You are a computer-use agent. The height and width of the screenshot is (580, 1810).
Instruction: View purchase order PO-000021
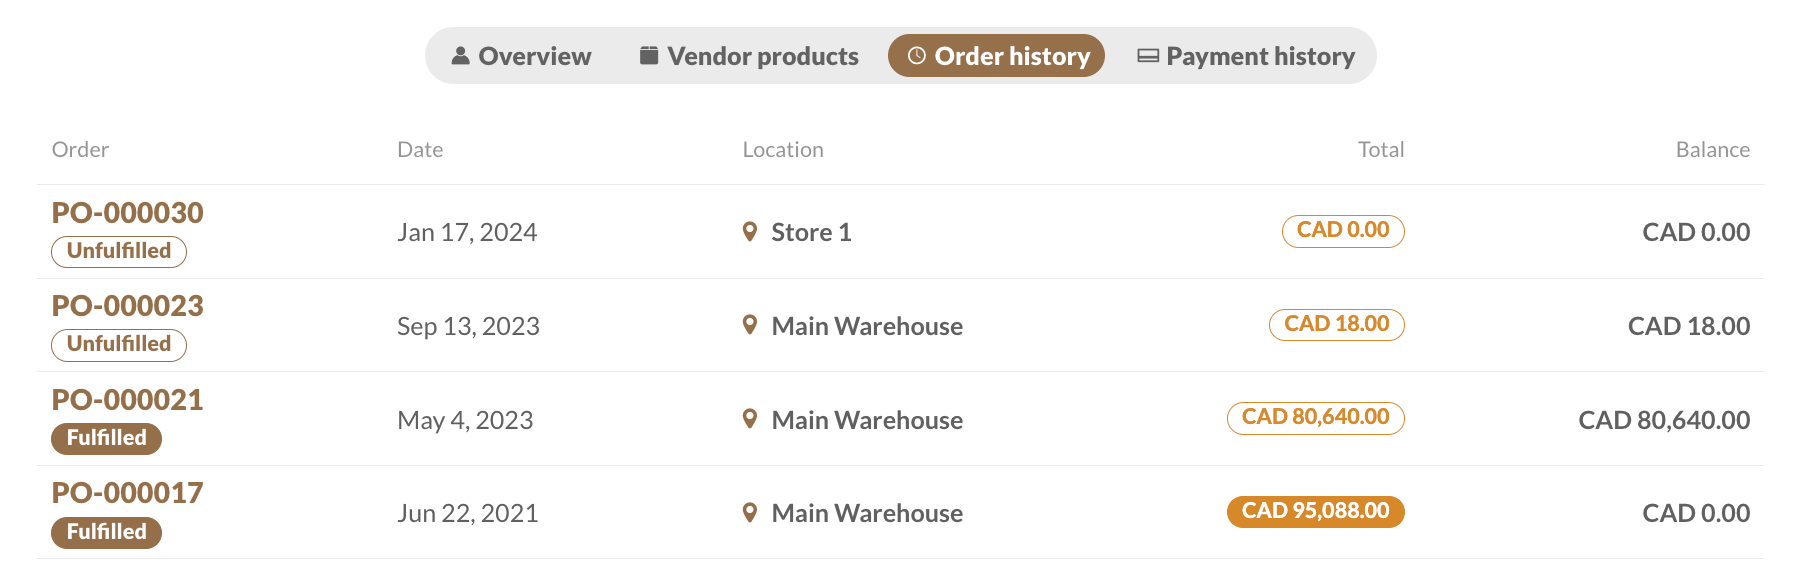point(127,400)
